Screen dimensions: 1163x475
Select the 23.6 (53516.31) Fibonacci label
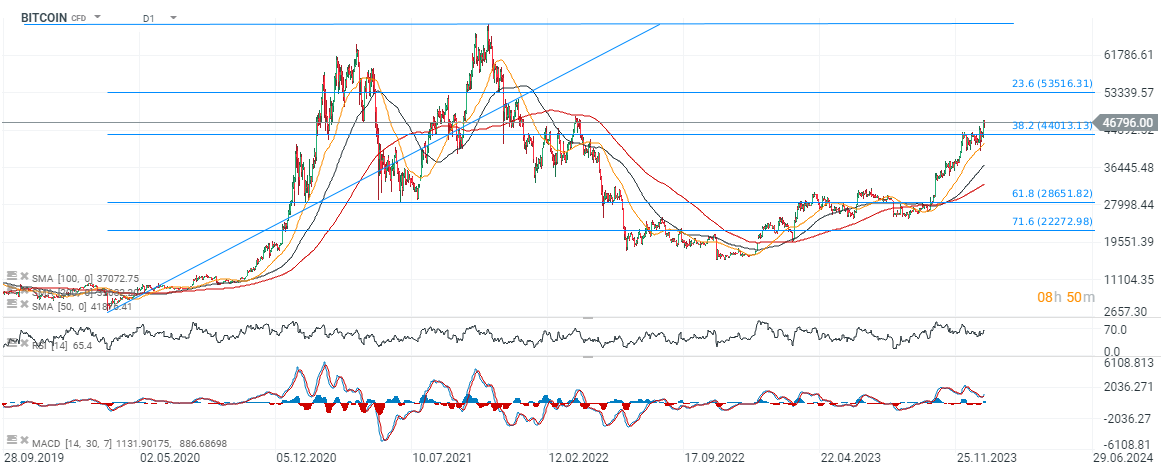[x=1052, y=83]
